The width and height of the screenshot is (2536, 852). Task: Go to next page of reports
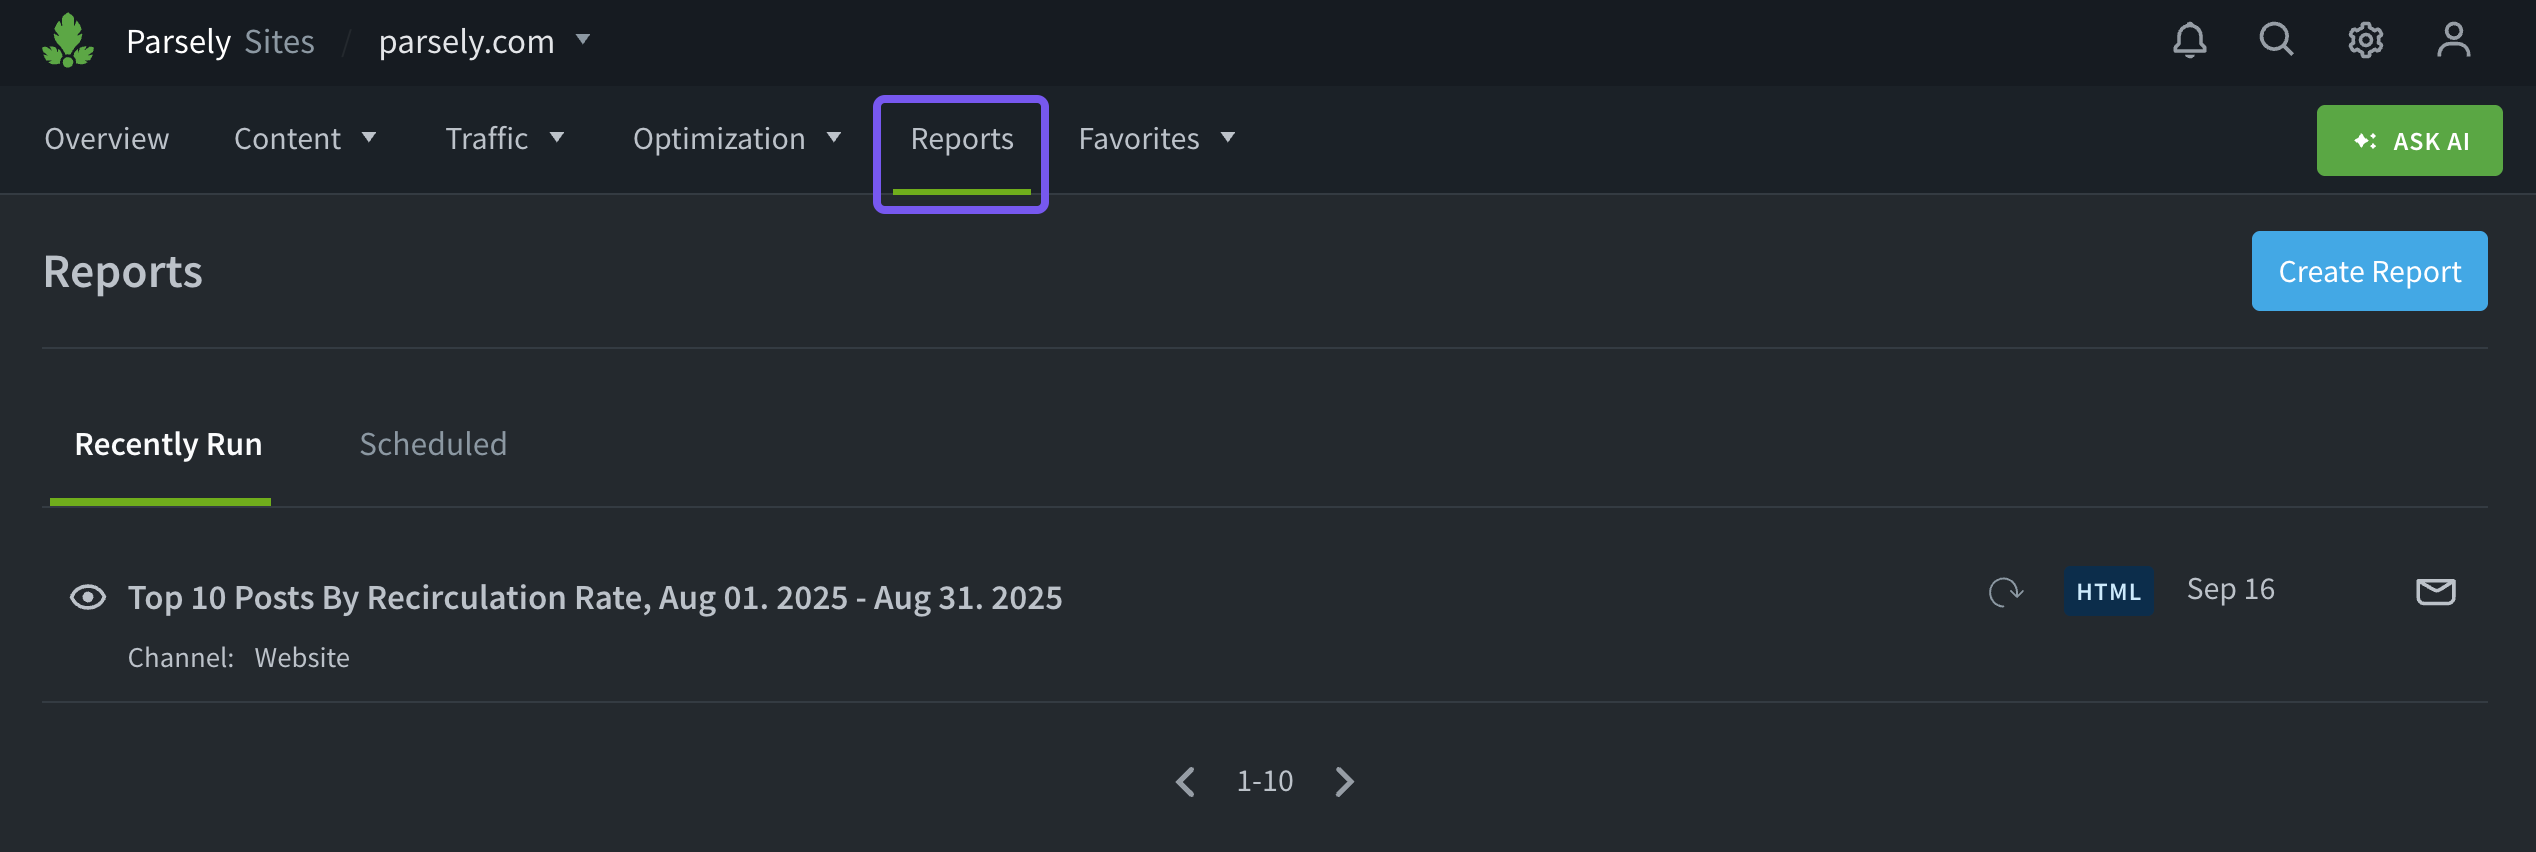pyautogui.click(x=1345, y=781)
